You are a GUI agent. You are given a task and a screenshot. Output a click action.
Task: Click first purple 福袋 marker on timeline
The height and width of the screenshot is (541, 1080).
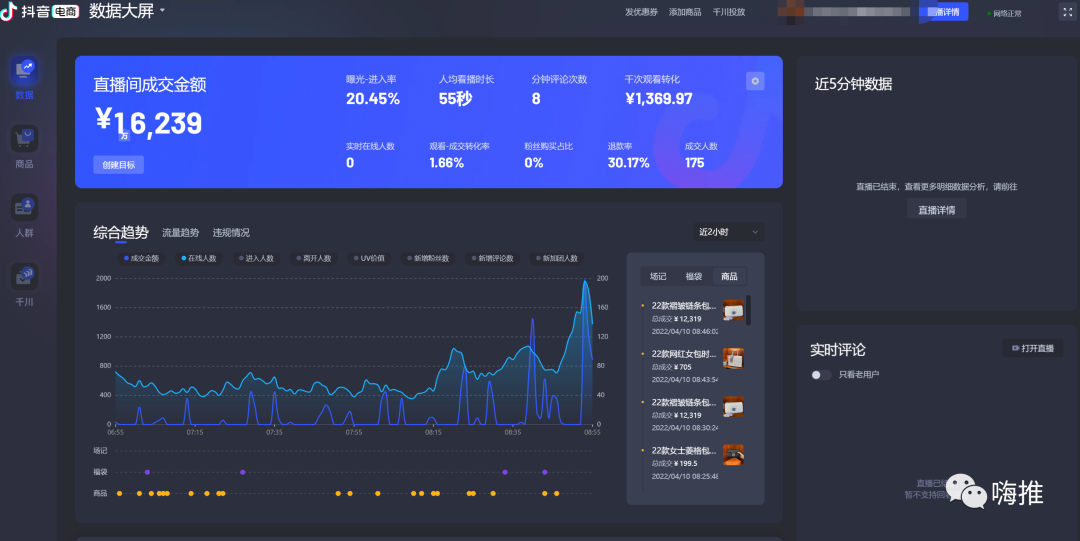147,472
